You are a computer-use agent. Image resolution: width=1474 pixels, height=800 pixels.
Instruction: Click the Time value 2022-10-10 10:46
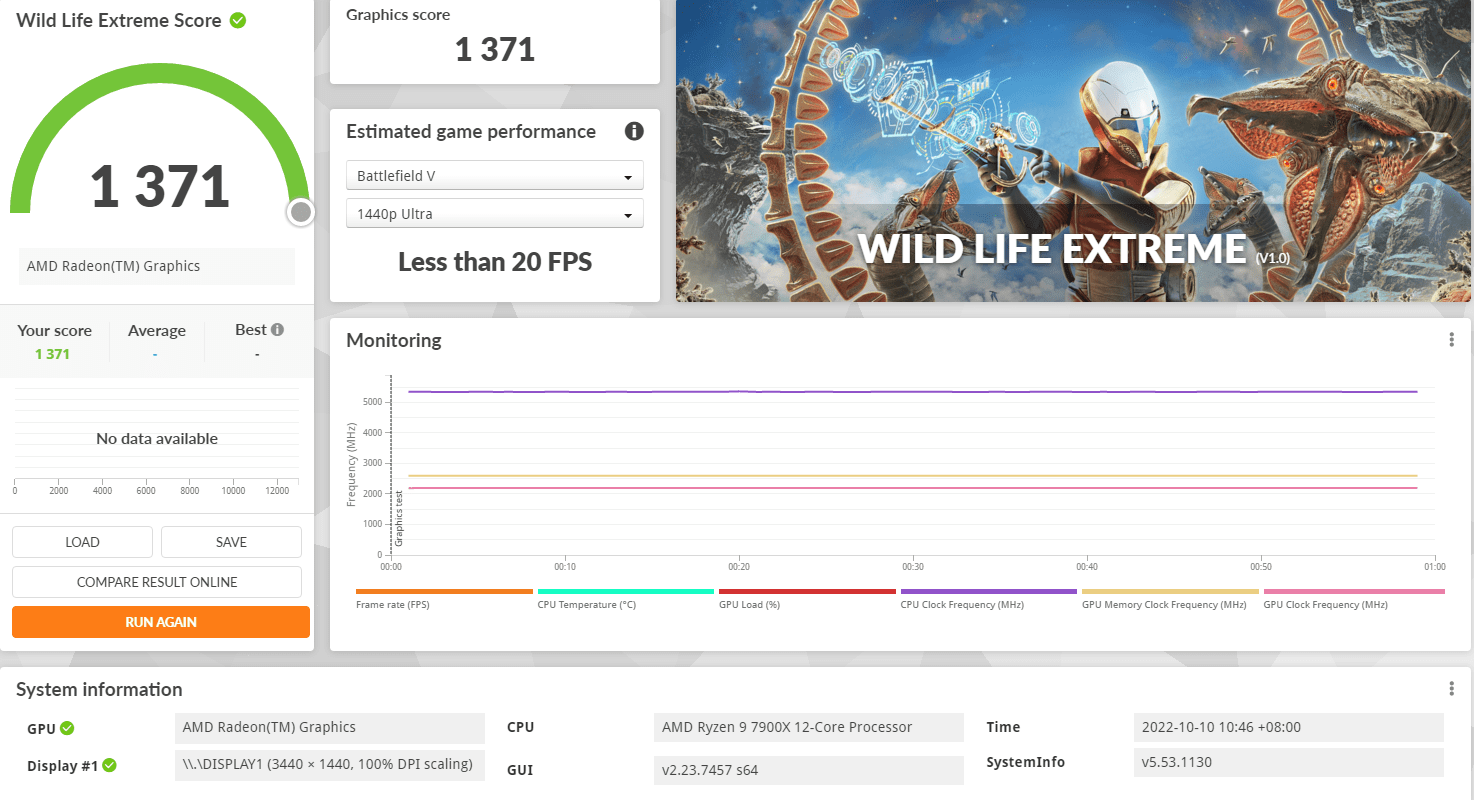click(1289, 727)
